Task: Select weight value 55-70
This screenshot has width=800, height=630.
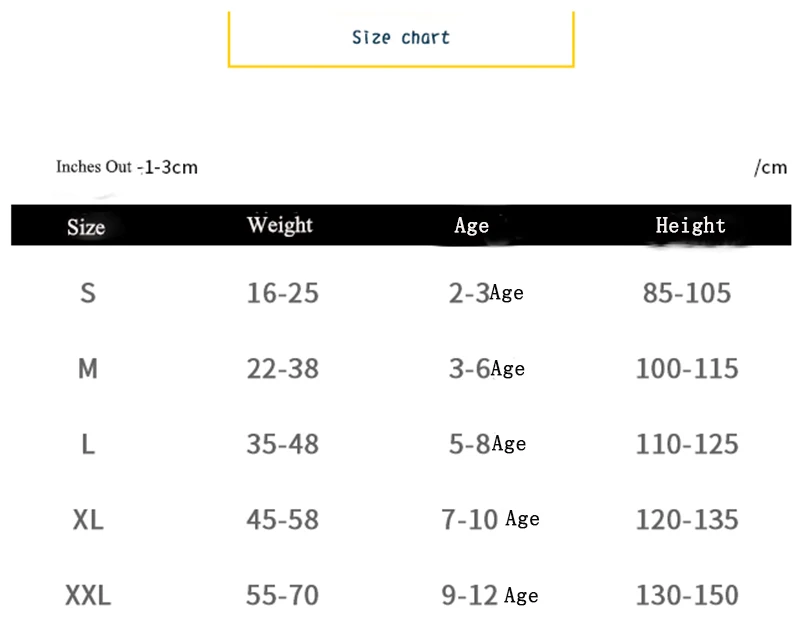Action: point(283,595)
